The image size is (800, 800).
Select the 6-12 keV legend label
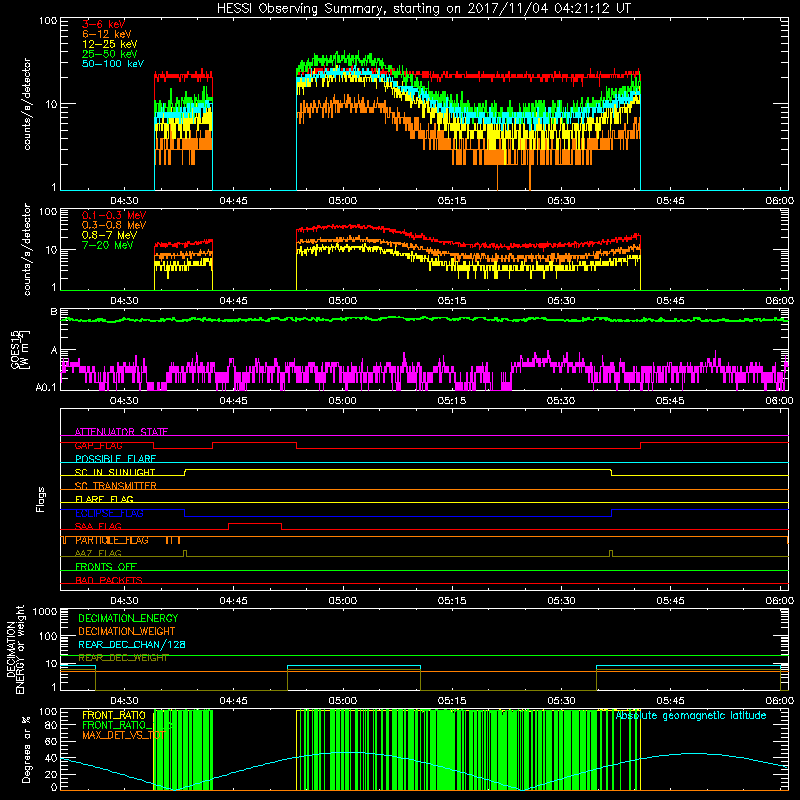point(107,34)
